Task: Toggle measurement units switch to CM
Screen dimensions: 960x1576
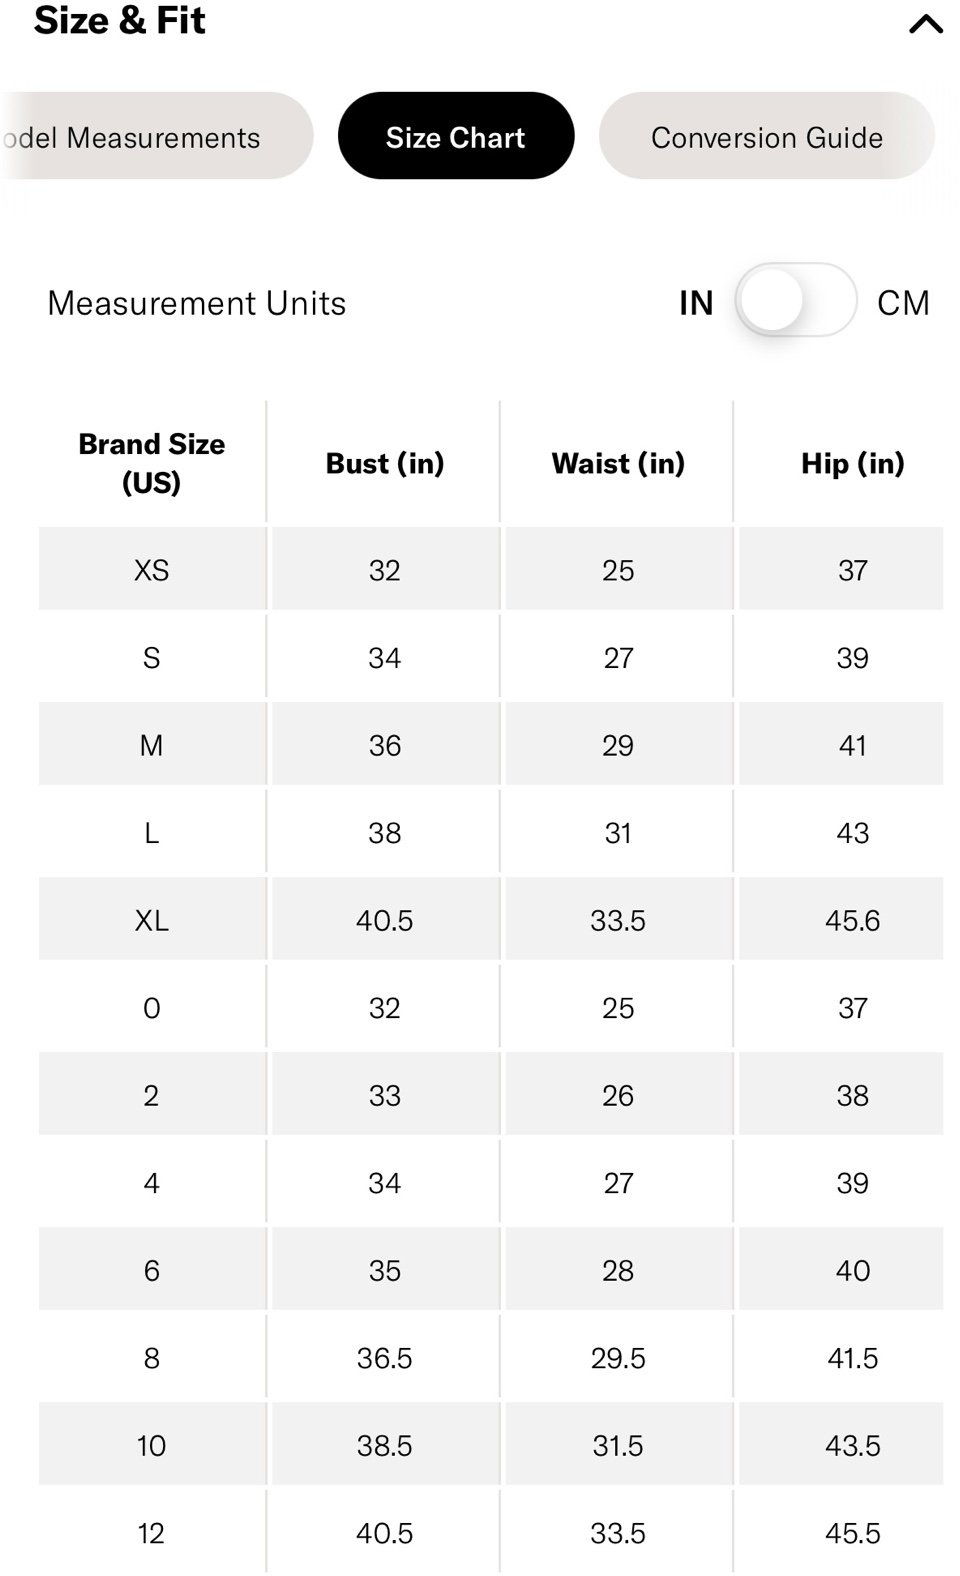Action: (x=796, y=300)
